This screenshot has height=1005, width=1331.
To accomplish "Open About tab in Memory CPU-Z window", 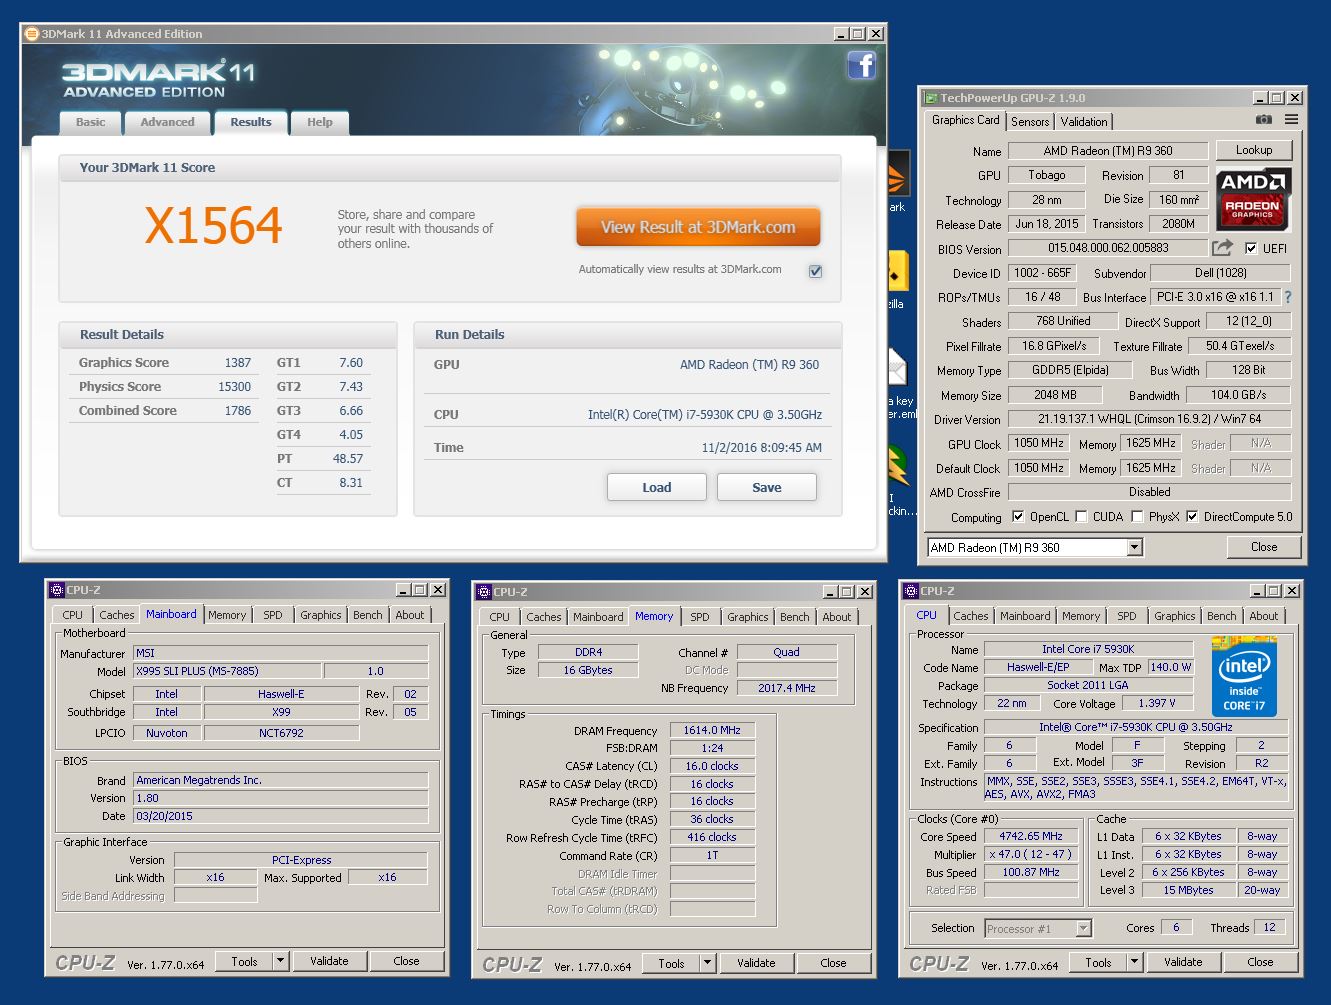I will (837, 617).
